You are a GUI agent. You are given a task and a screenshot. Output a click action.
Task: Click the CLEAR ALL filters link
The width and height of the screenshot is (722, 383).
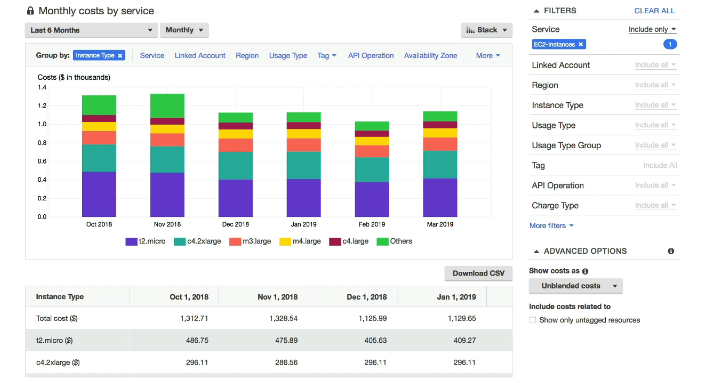click(x=654, y=11)
